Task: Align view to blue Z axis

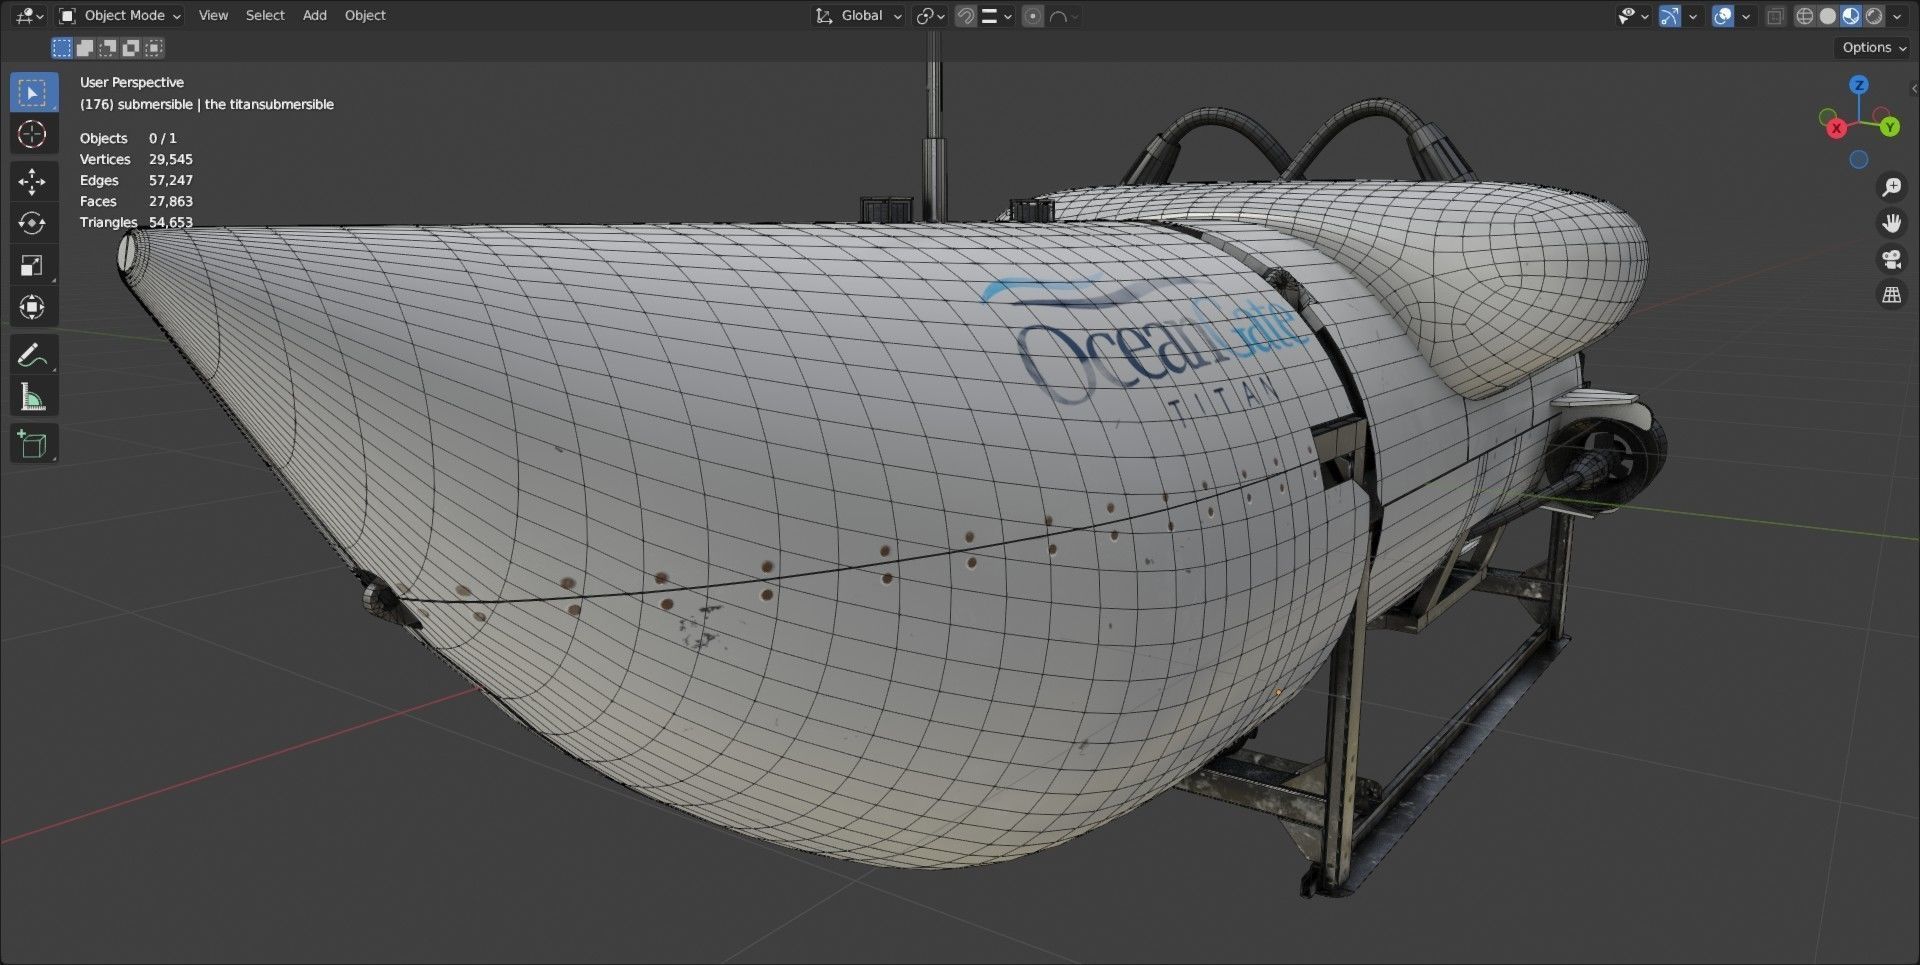Action: (1859, 85)
